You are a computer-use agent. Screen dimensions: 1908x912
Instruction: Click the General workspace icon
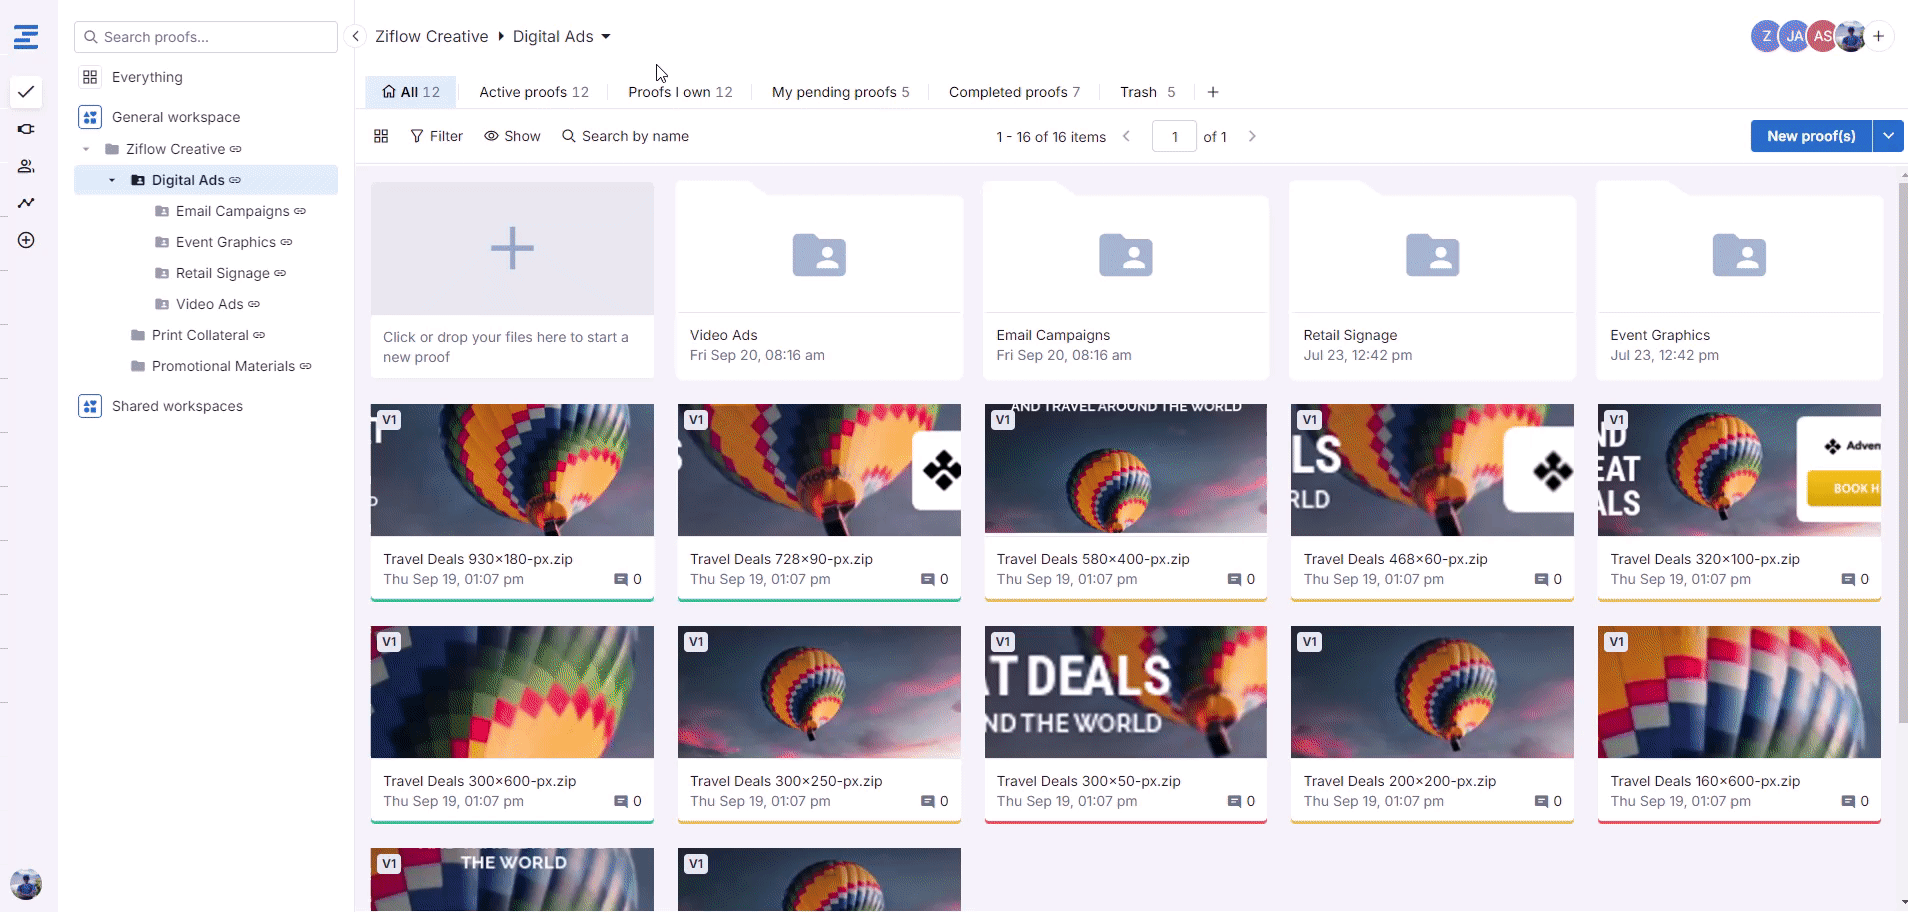click(x=90, y=117)
